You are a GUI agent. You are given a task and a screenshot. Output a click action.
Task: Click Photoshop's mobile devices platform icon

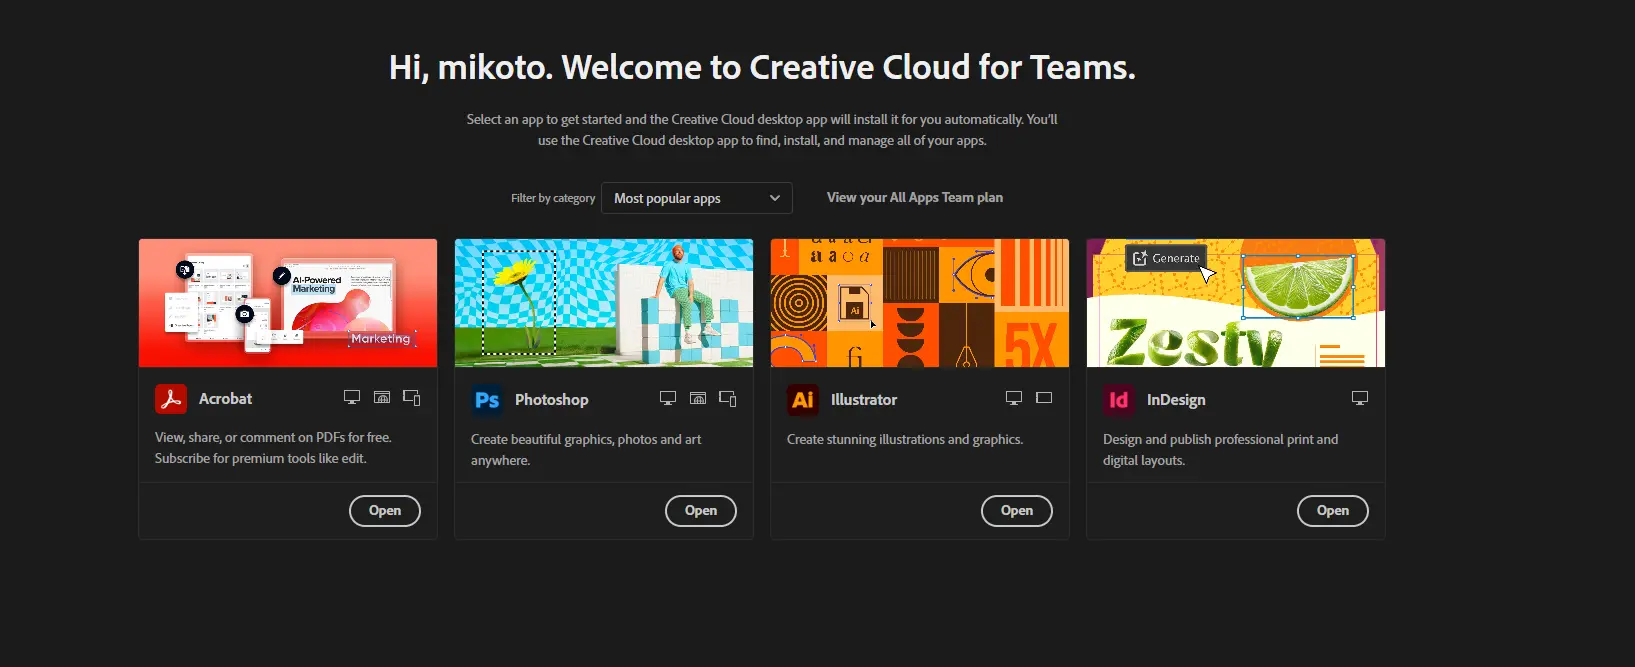[x=728, y=398]
